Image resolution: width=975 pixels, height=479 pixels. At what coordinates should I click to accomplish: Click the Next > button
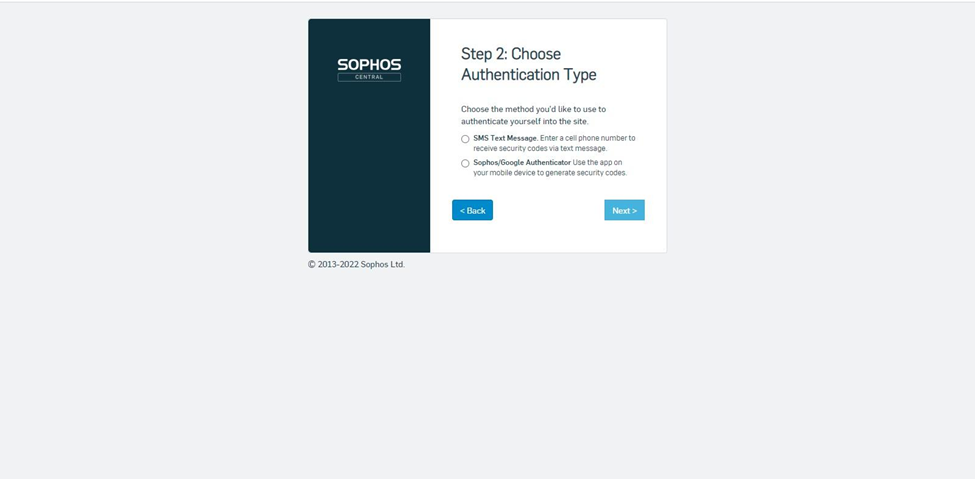624,210
